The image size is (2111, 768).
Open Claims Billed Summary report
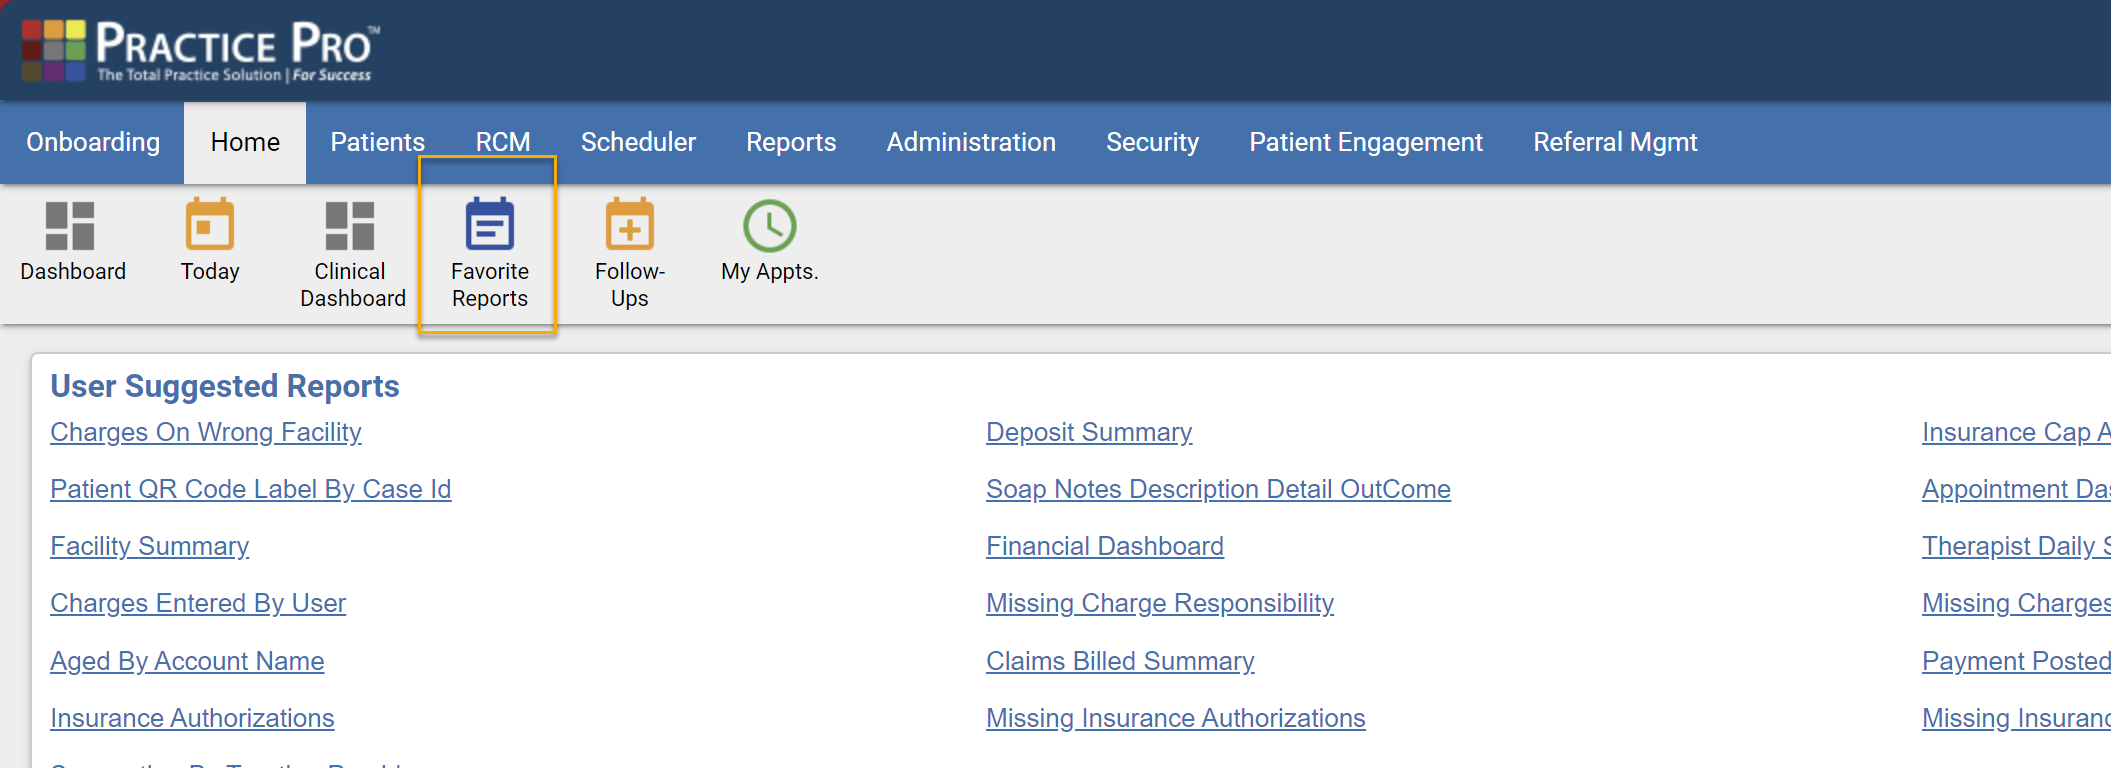[1120, 661]
